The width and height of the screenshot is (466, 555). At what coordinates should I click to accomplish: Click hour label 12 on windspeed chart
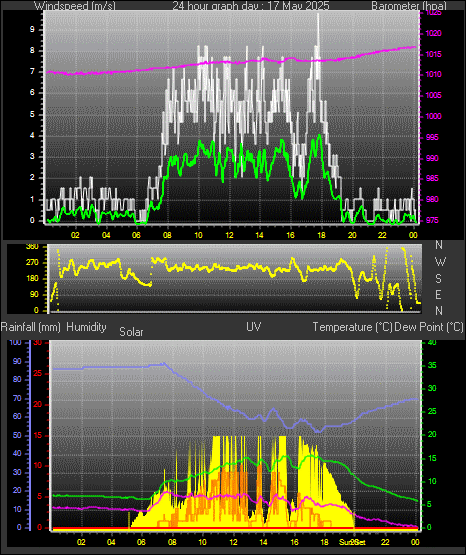pos(229,235)
